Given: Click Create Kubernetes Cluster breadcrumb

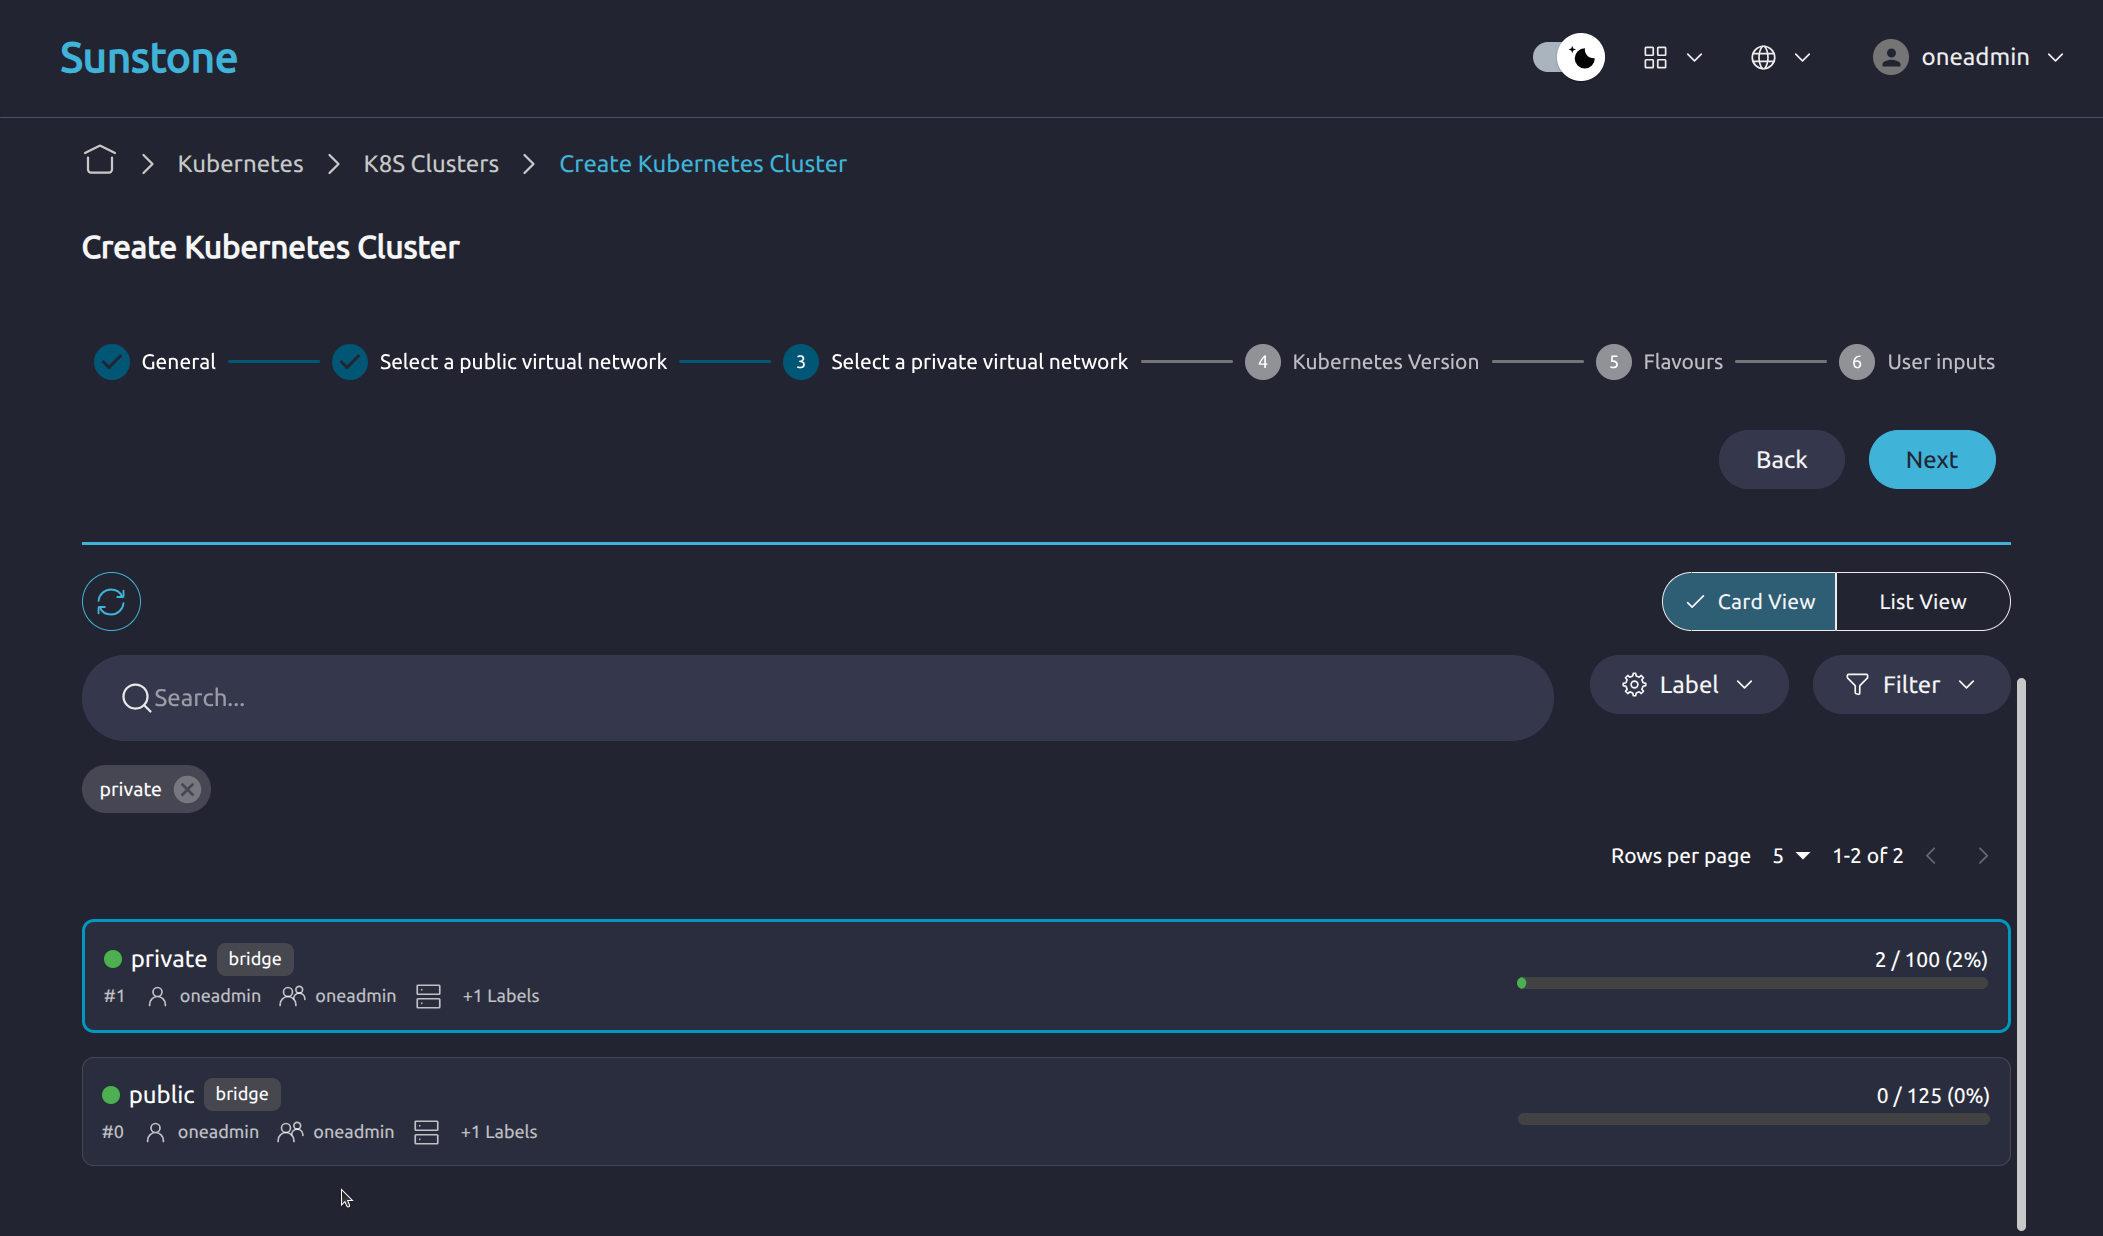Looking at the screenshot, I should tap(702, 163).
